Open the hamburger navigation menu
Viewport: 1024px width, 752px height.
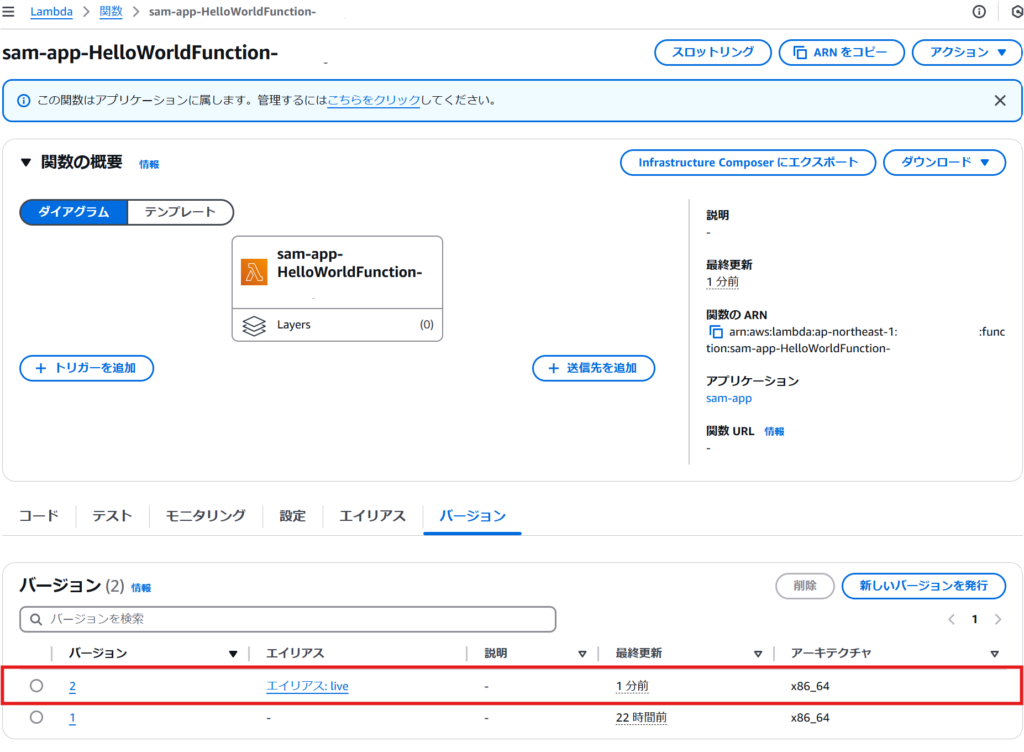click(x=8, y=12)
